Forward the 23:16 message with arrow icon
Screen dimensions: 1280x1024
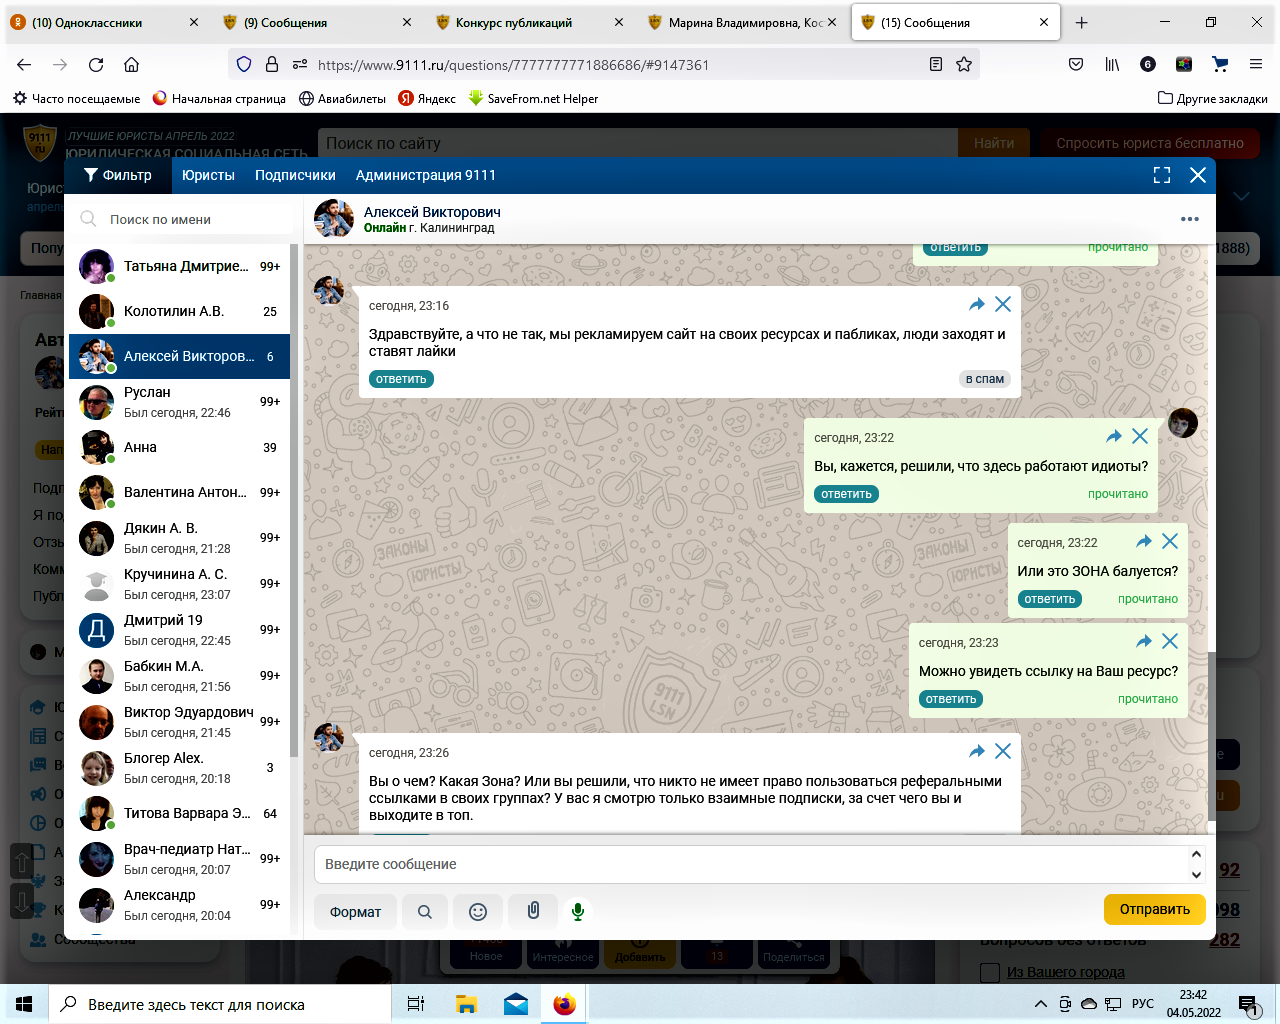click(x=977, y=304)
